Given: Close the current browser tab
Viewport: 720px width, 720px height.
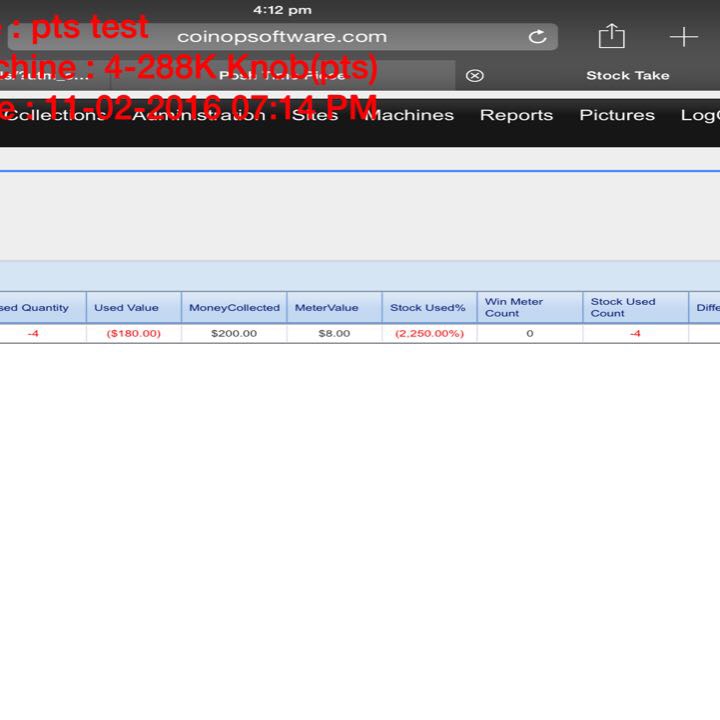Looking at the screenshot, I should (x=474, y=76).
